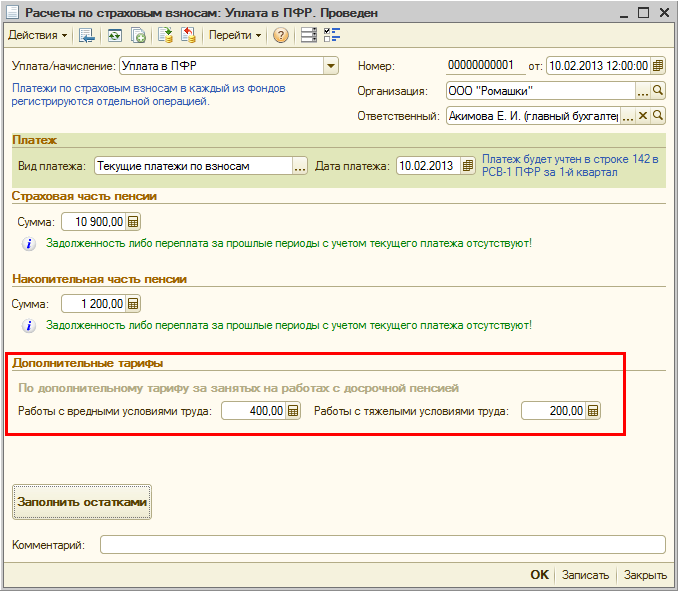Image resolution: width=678 pixels, height=591 pixels.
Task: Click the OK button
Action: click(x=539, y=575)
